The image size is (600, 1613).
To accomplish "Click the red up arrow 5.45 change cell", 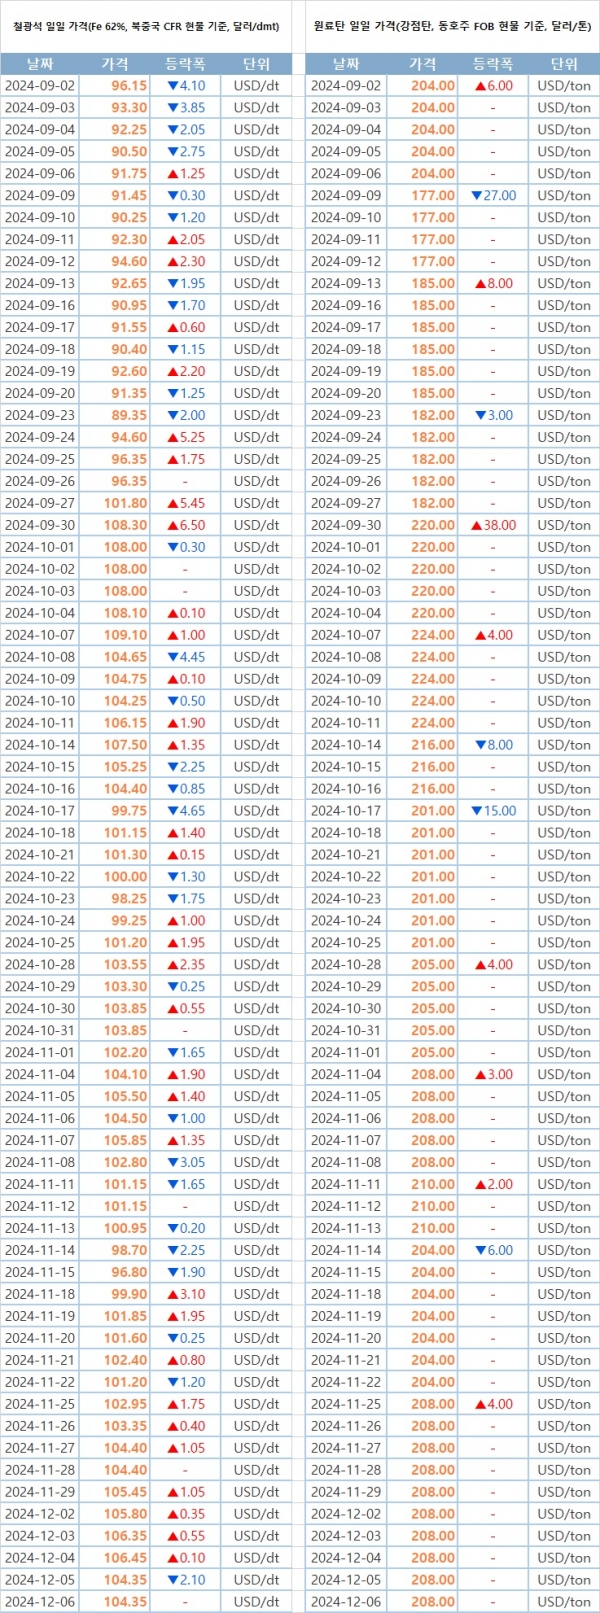I will (185, 503).
